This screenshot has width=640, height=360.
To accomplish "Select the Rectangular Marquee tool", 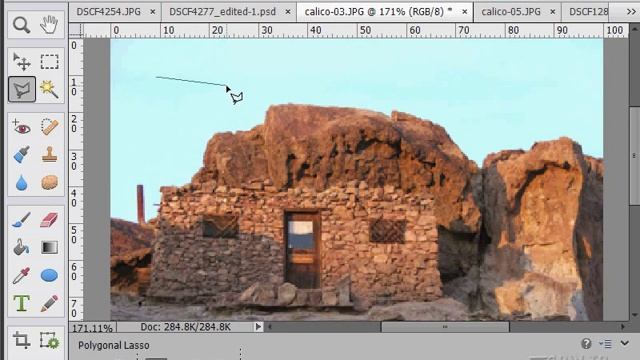I will tap(49, 62).
